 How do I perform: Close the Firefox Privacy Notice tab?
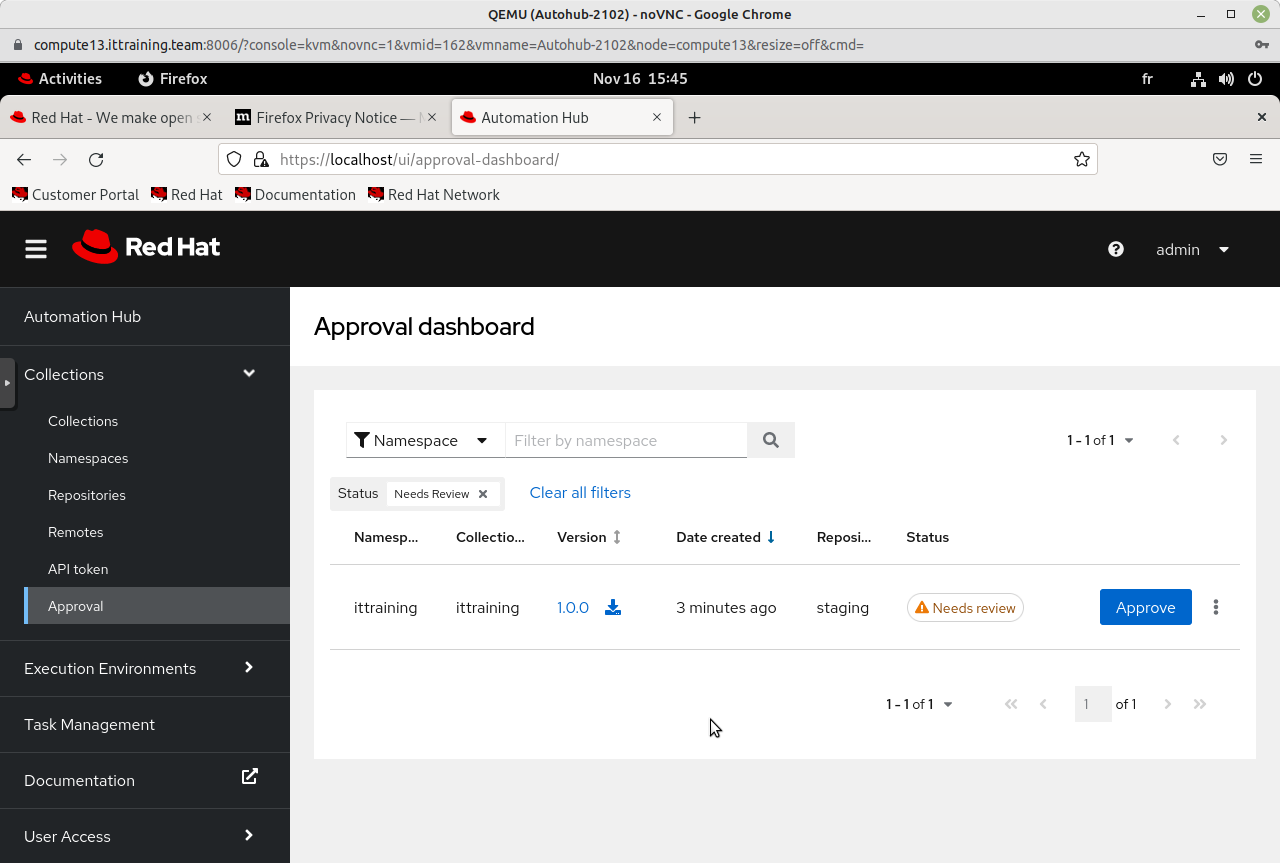point(432,117)
